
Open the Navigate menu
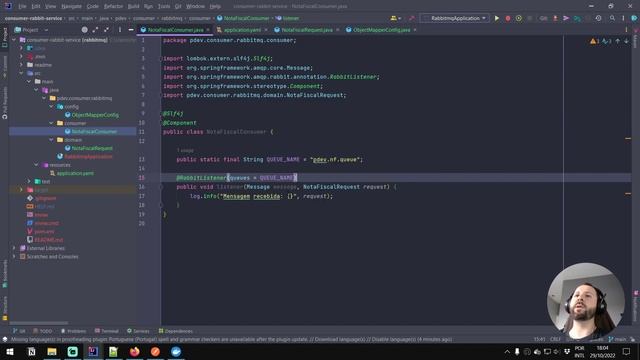(71, 6)
